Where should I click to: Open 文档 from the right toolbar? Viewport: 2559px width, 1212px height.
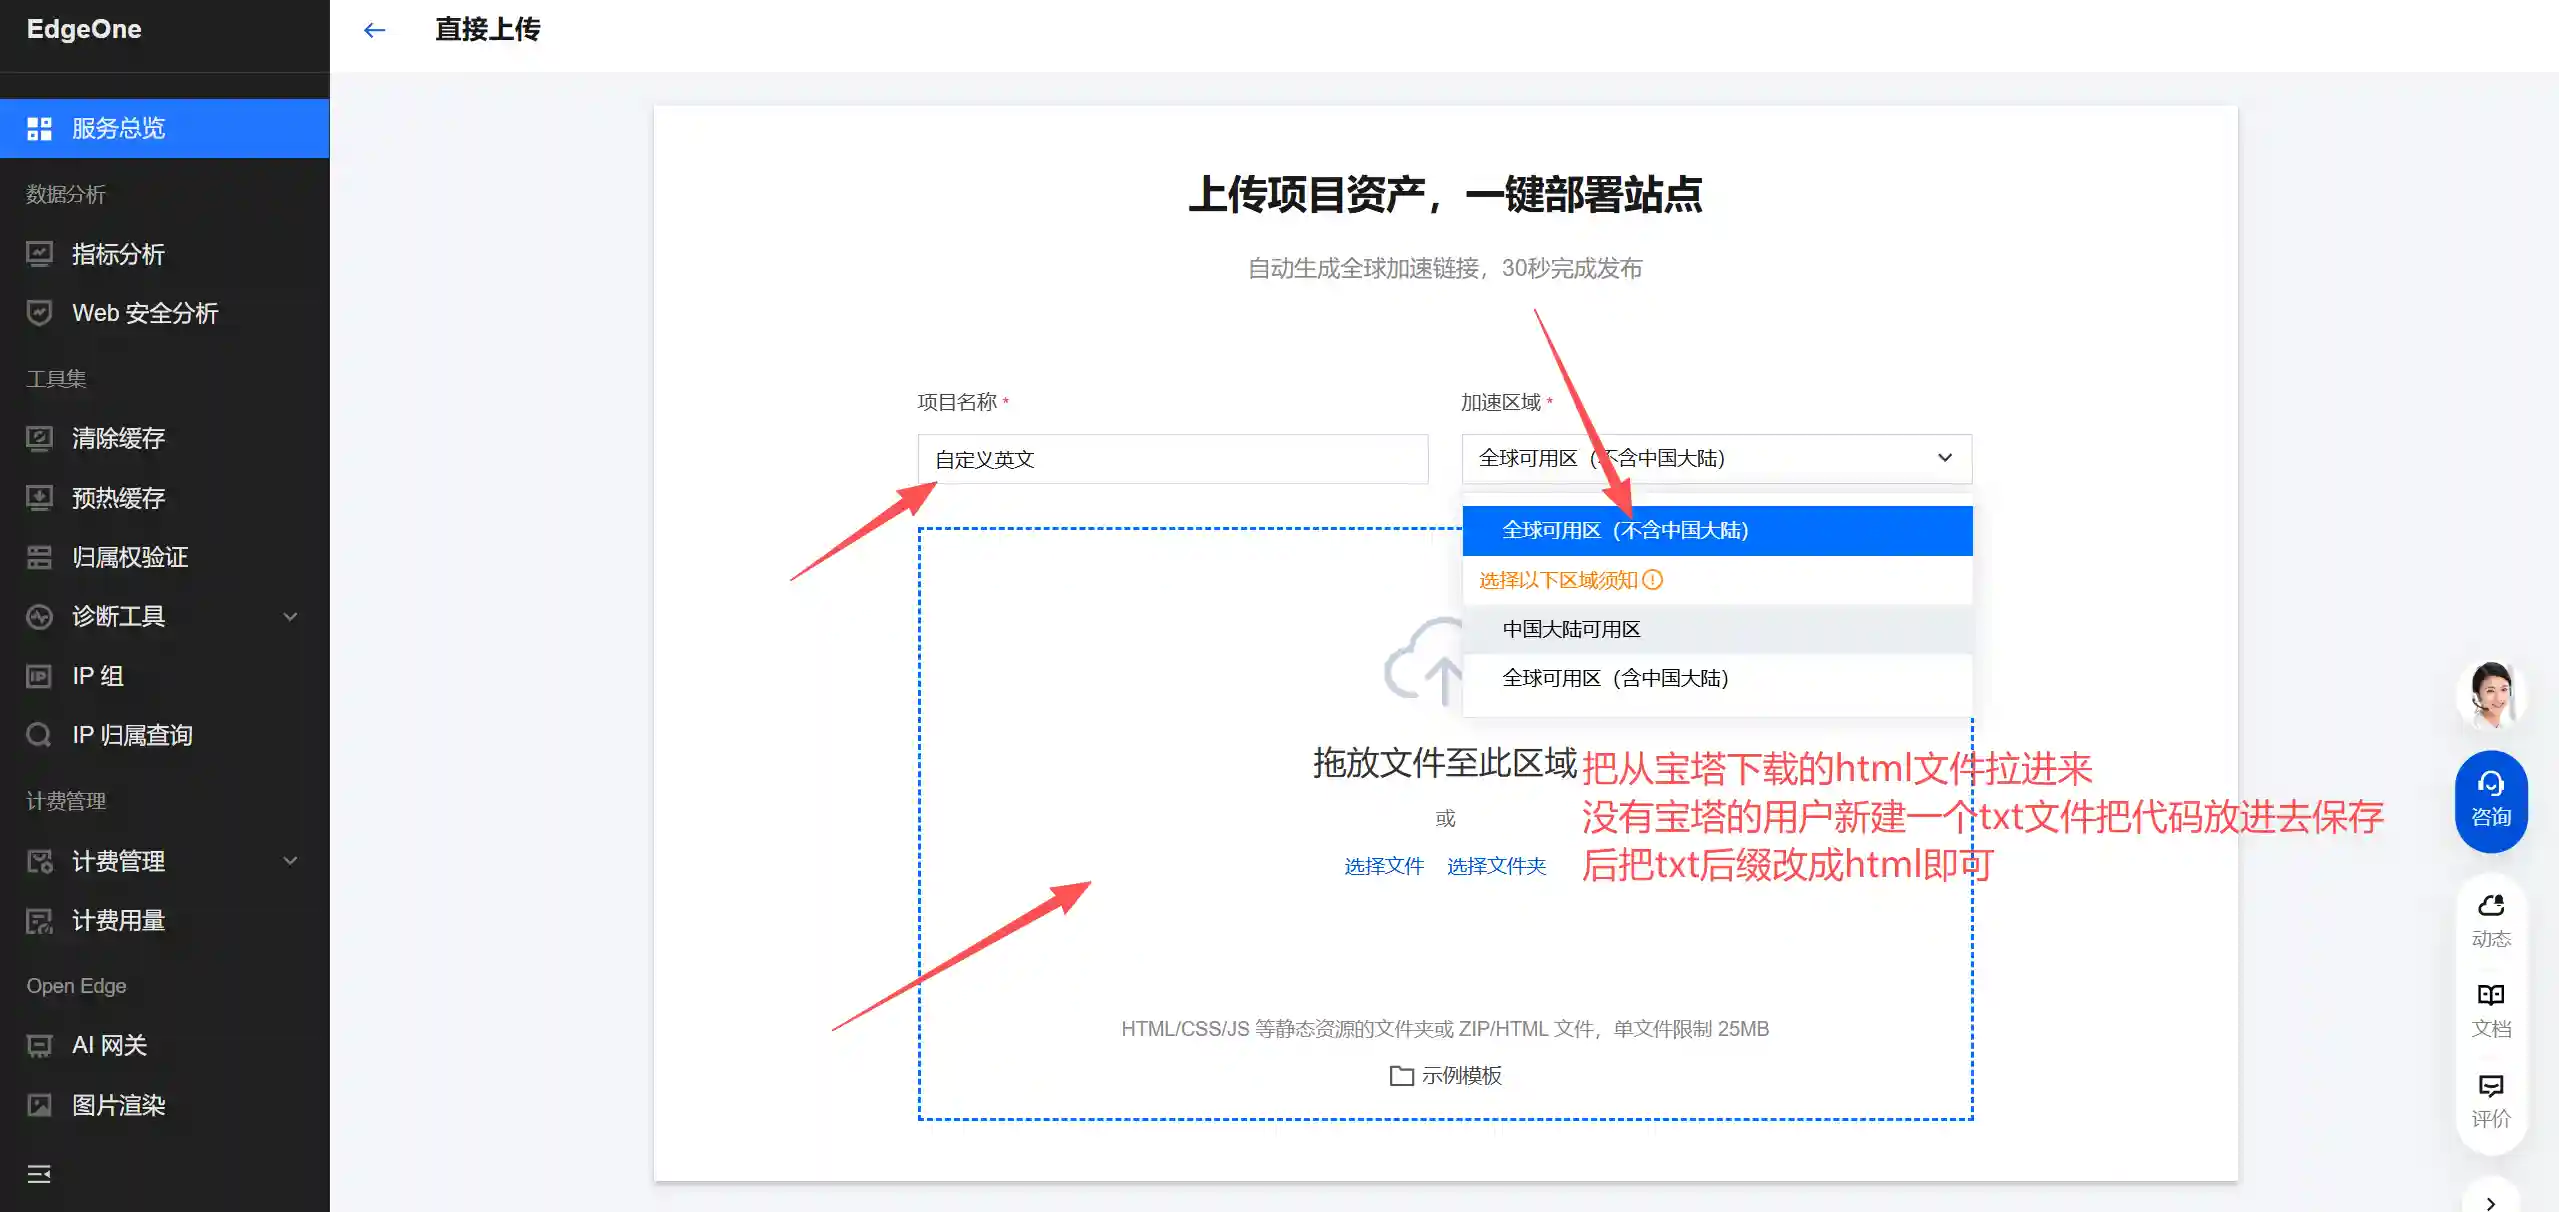click(2491, 1010)
